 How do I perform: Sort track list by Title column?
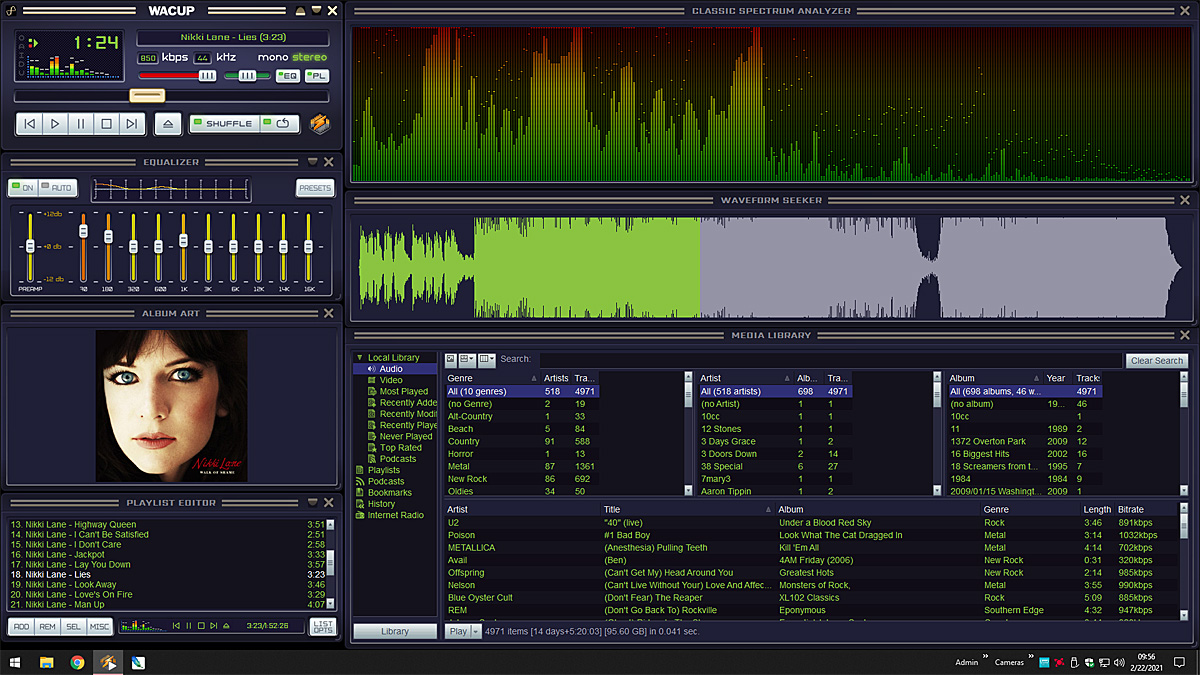688,510
